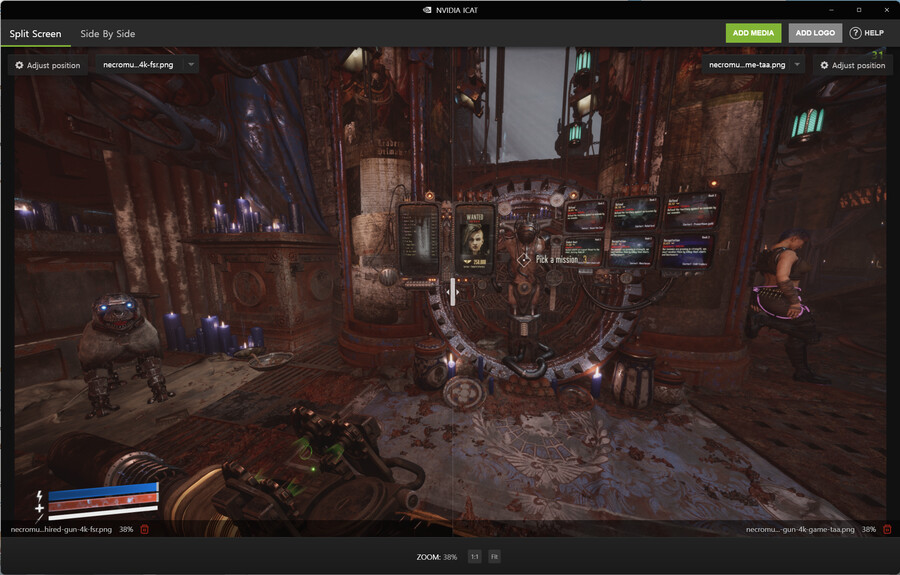This screenshot has width=900, height=575.
Task: Switch to the Side By Side tab
Action: (x=107, y=34)
